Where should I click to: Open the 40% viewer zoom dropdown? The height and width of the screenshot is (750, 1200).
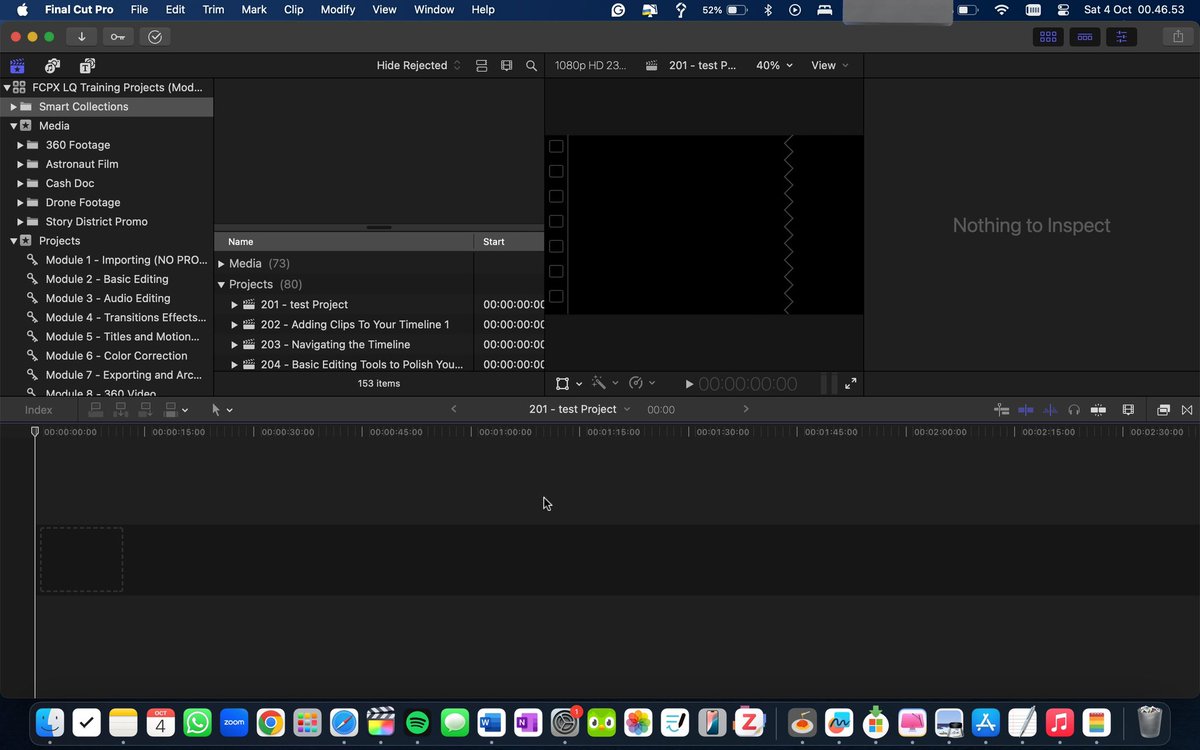click(774, 66)
